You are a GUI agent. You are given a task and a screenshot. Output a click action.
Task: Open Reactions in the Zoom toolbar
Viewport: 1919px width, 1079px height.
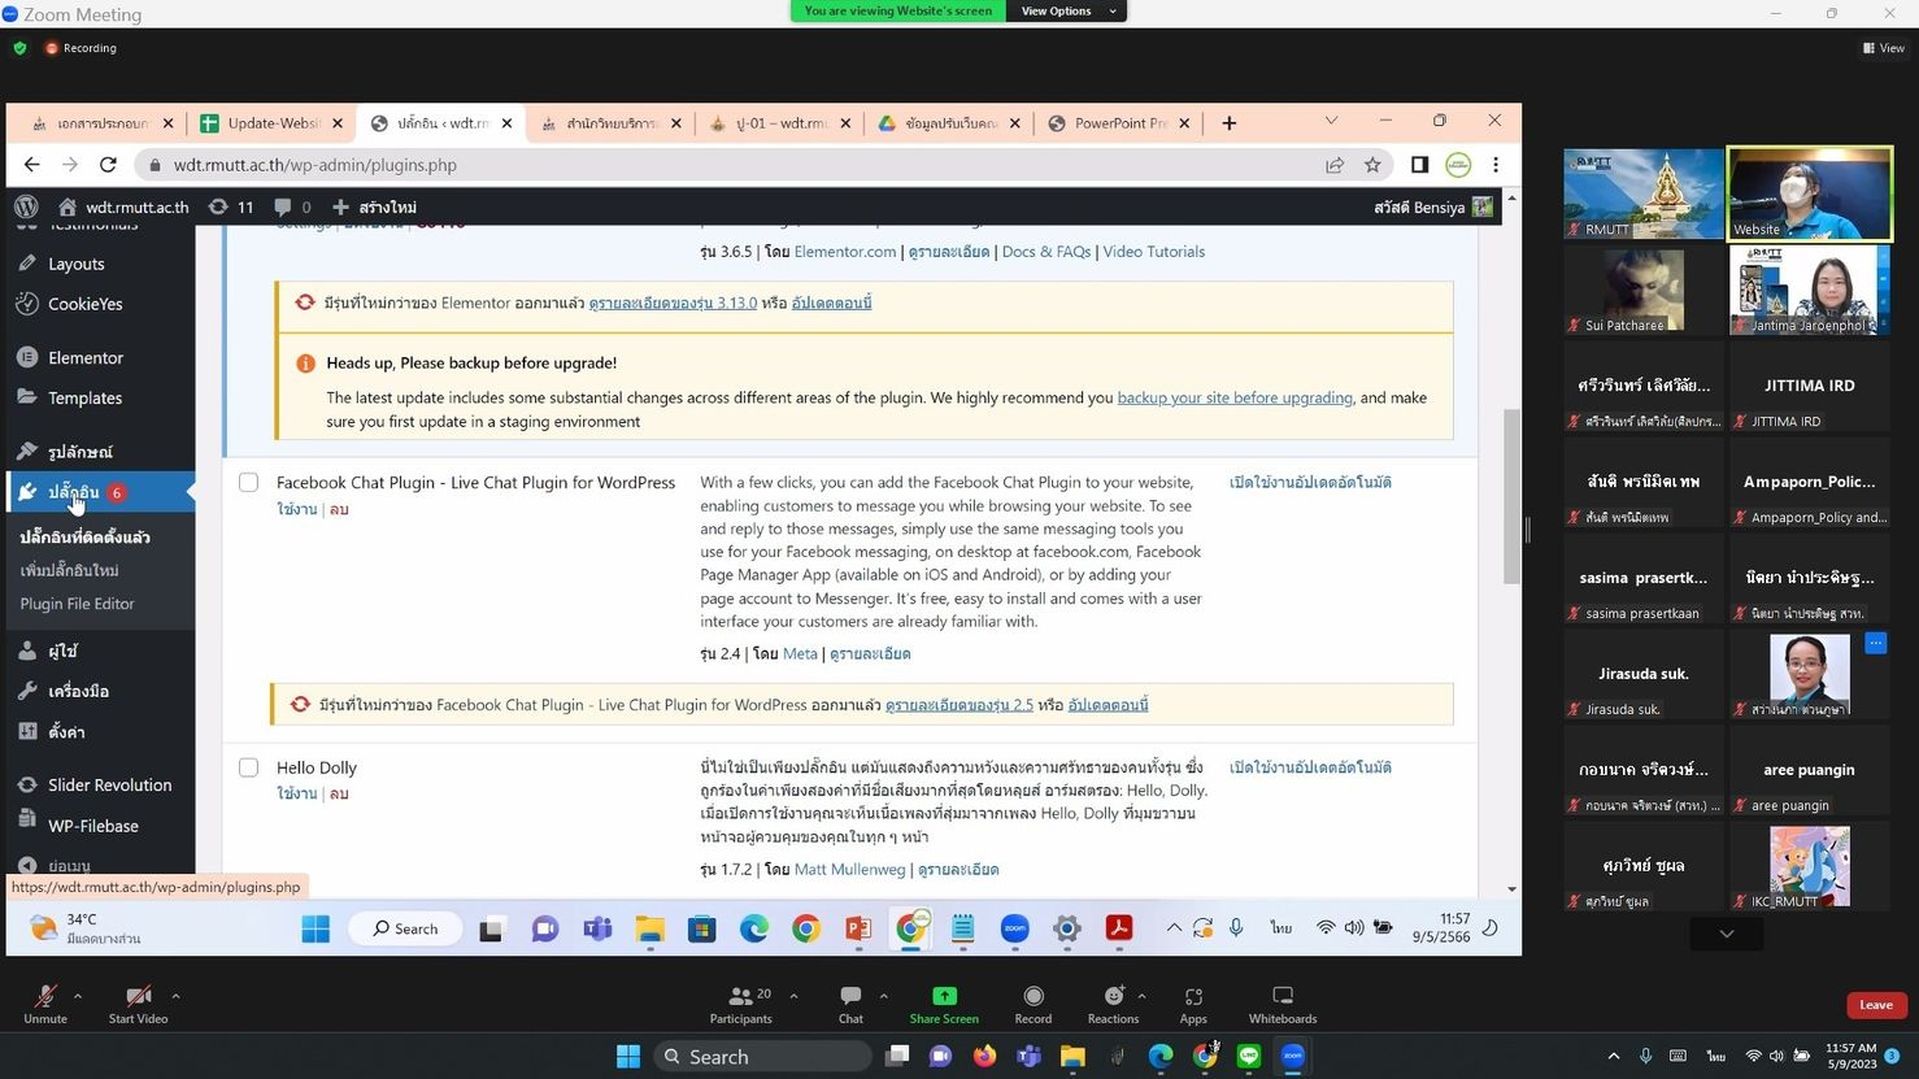(x=1113, y=1003)
